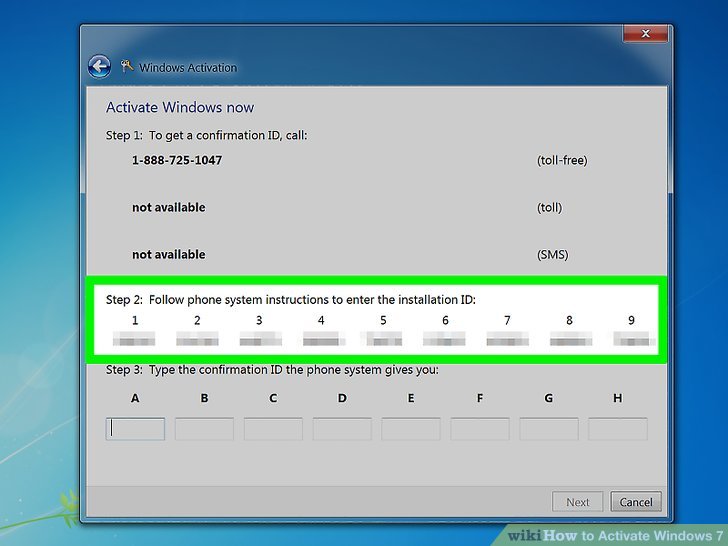The width and height of the screenshot is (728, 546).
Task: Close the Windows Activation dialog
Action: click(x=645, y=33)
